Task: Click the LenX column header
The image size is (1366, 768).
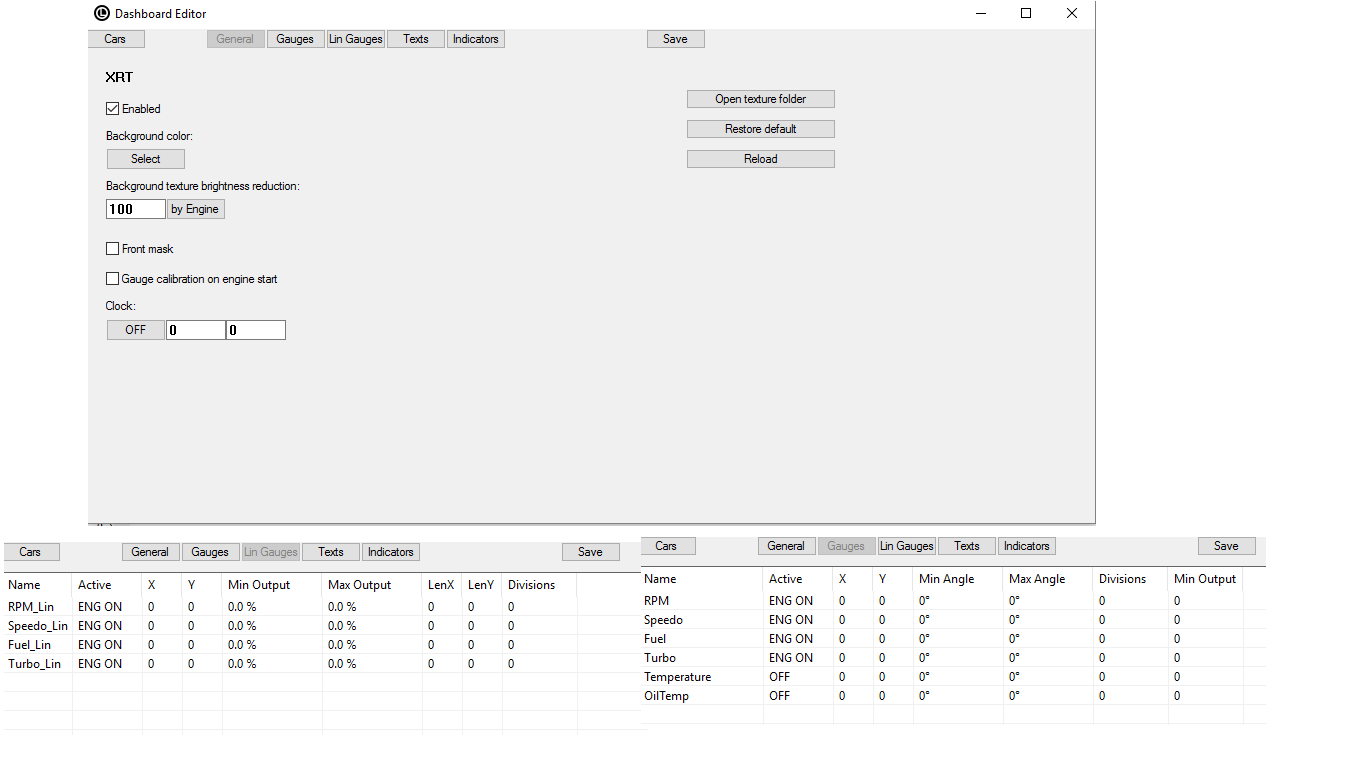Action: pos(442,585)
